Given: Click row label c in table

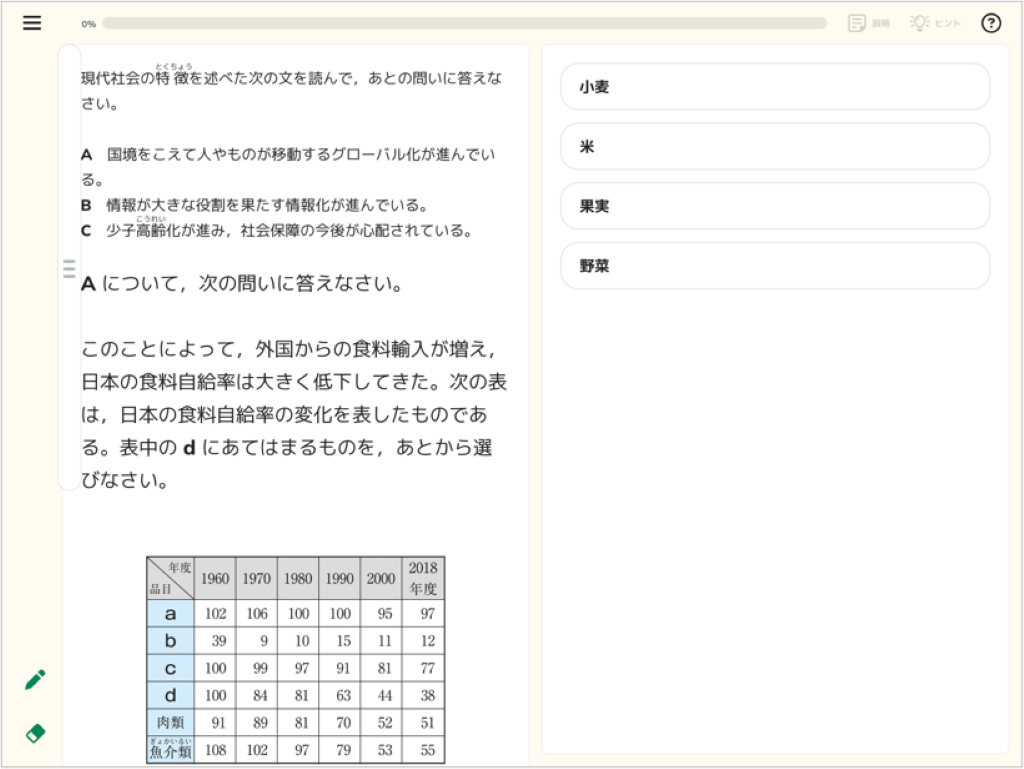Looking at the screenshot, I should (170, 668).
